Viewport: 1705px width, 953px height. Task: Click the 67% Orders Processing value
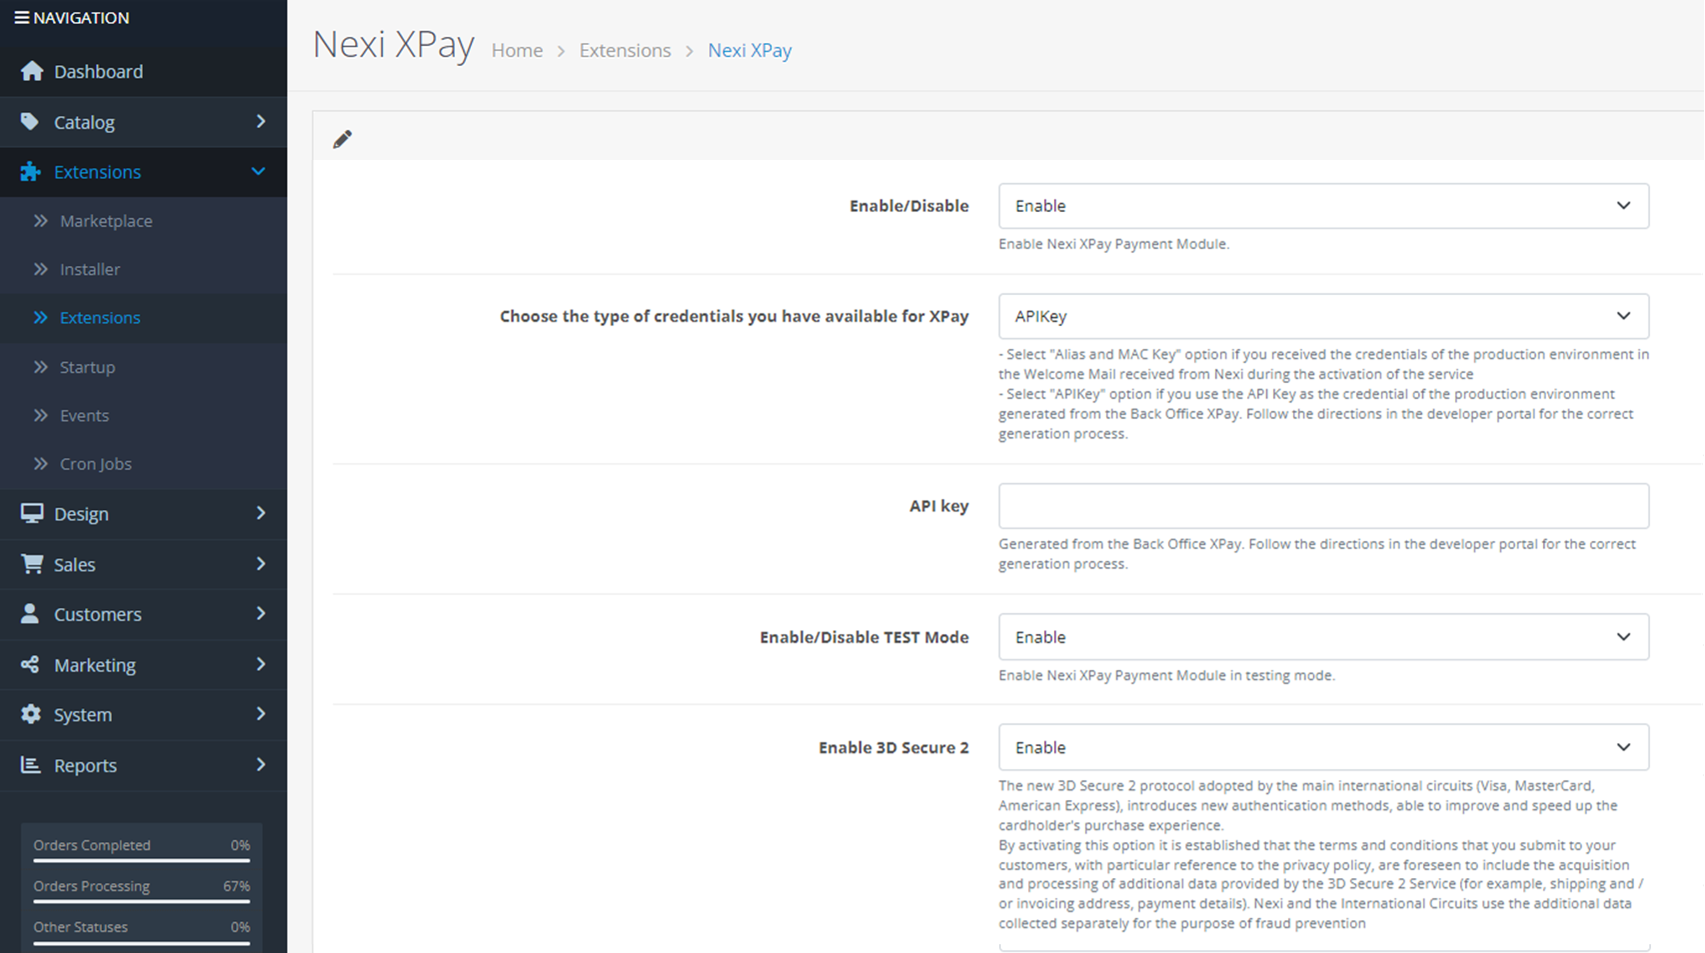click(x=237, y=886)
